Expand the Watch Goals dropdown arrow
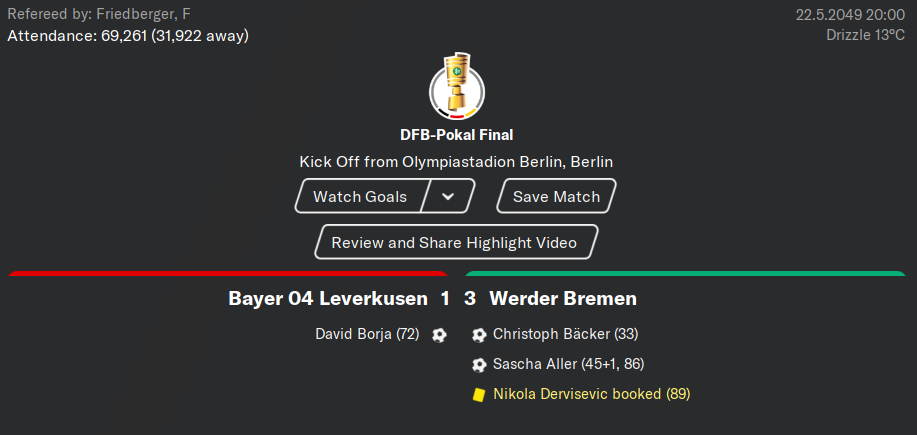Screen dimensions: 917x435 point(448,196)
